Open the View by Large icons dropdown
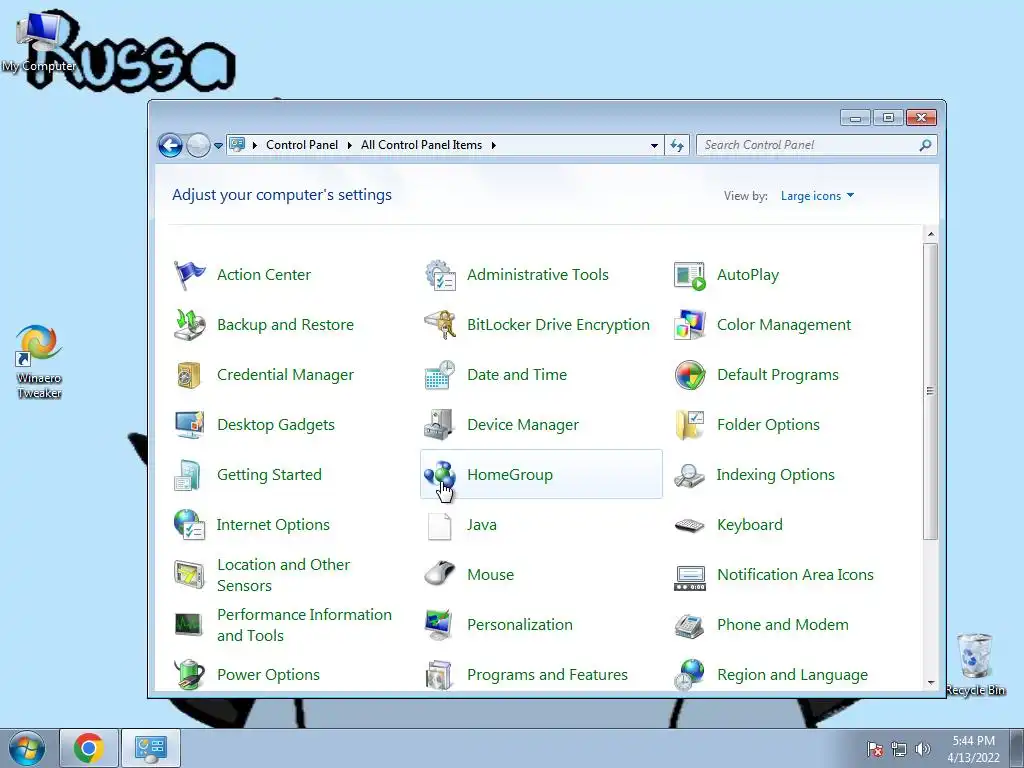This screenshot has width=1024, height=768. pos(817,196)
